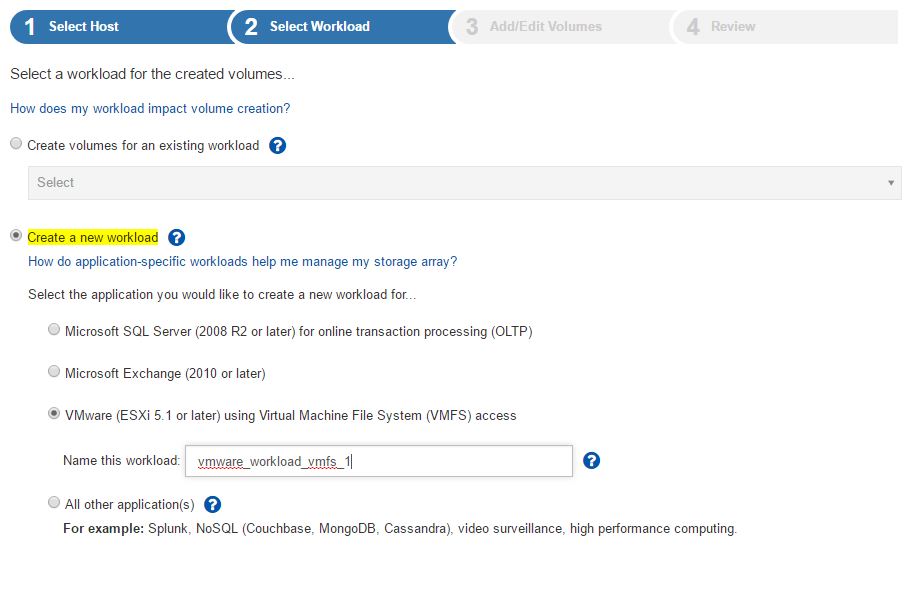Open help for existing workload option

click(277, 144)
